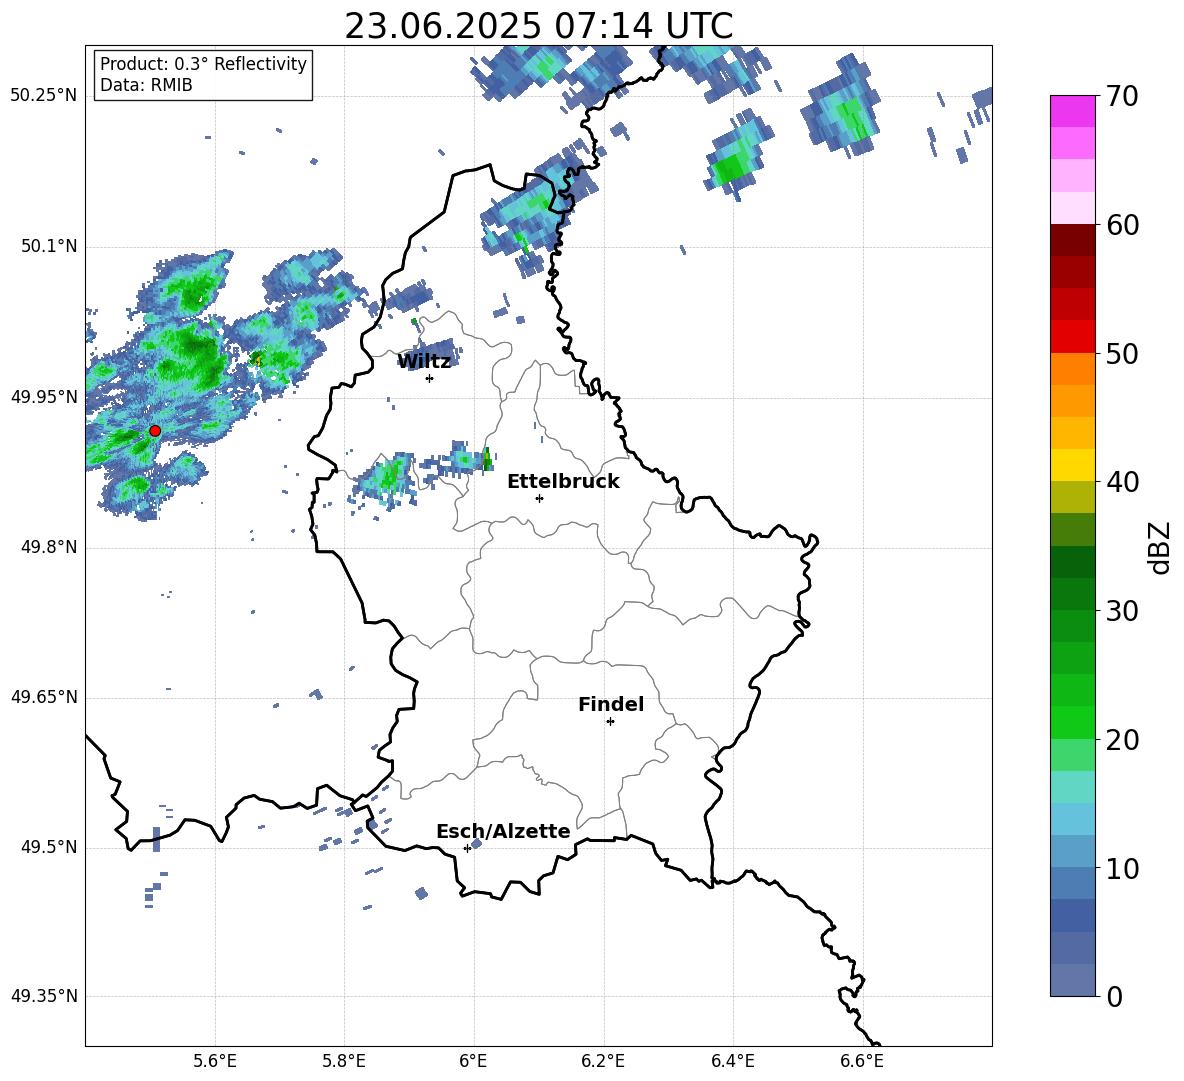Viewport: 1184px width, 1081px height.
Task: Click latitude label 49.95°N
Action: [44, 397]
